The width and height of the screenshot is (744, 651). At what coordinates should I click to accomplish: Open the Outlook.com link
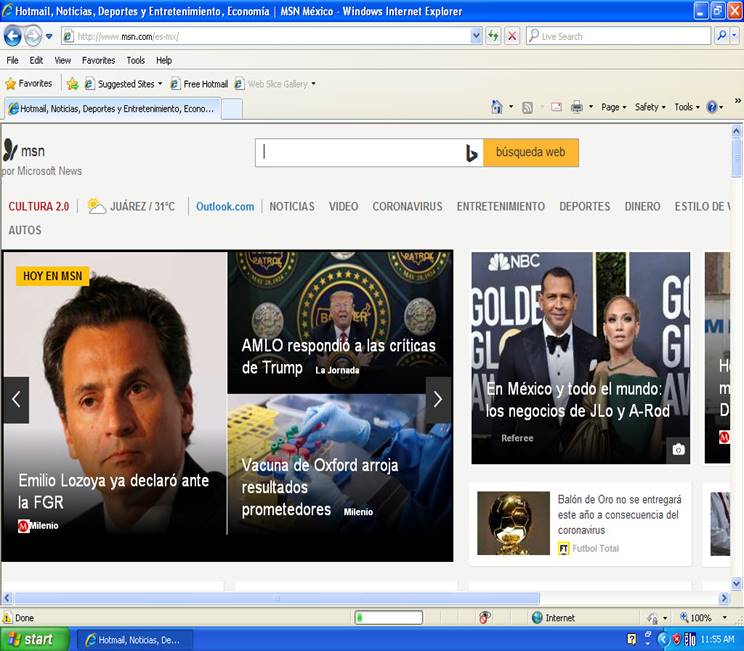(225, 206)
